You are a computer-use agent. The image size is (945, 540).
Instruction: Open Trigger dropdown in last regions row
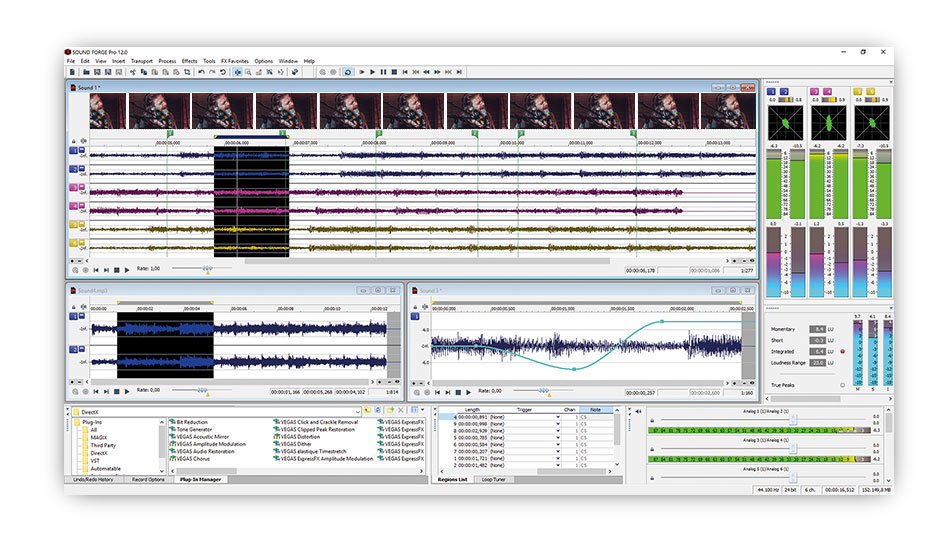click(x=557, y=466)
